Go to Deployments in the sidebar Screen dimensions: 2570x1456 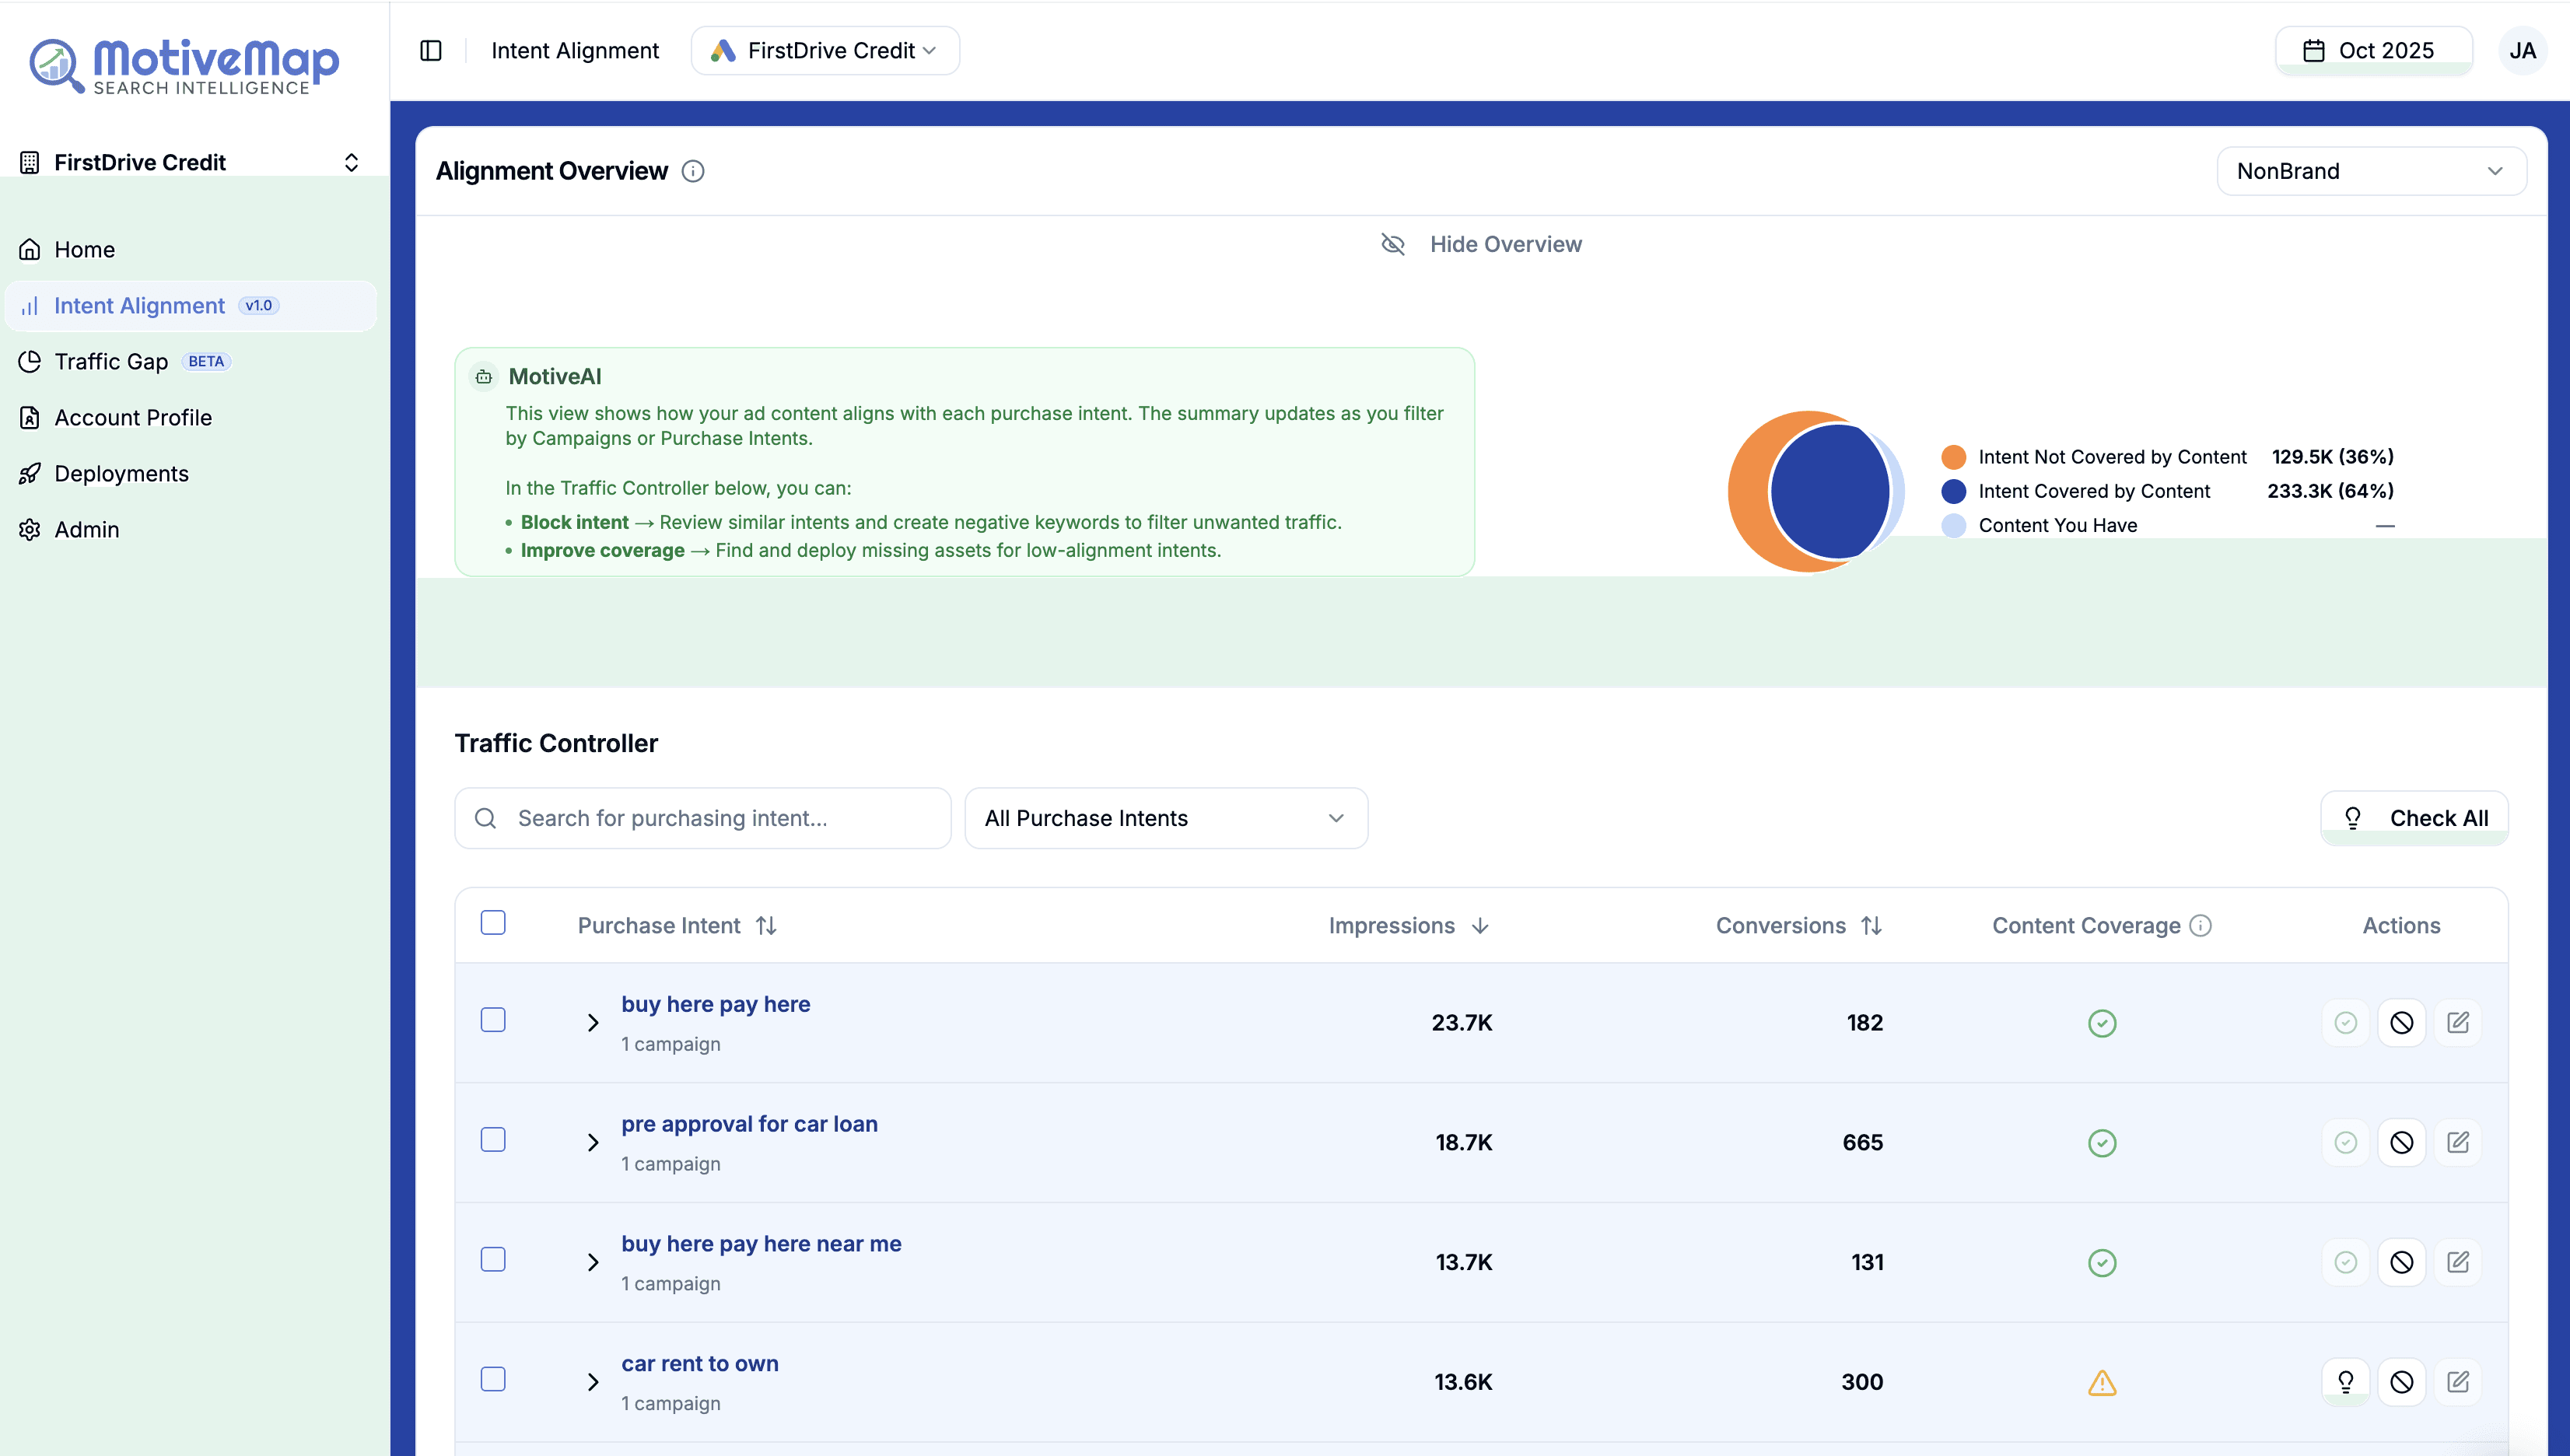click(x=121, y=474)
